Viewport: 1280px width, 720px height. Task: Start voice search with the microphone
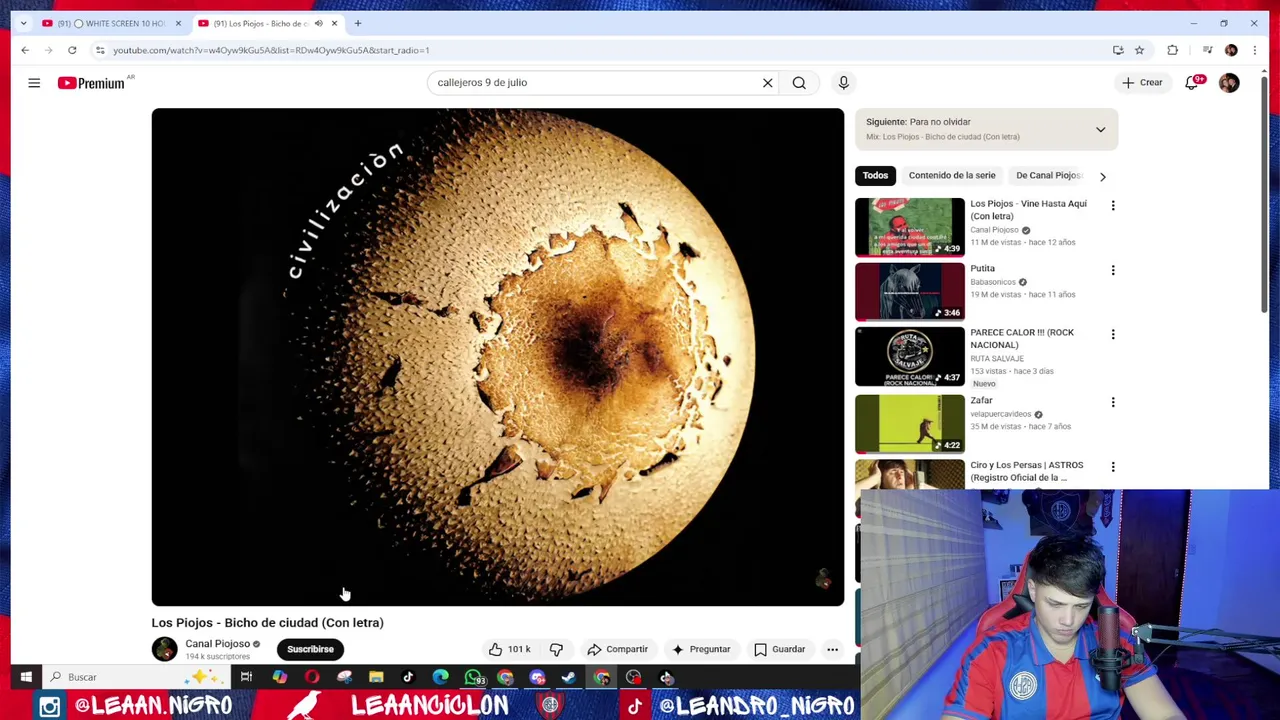(x=843, y=83)
